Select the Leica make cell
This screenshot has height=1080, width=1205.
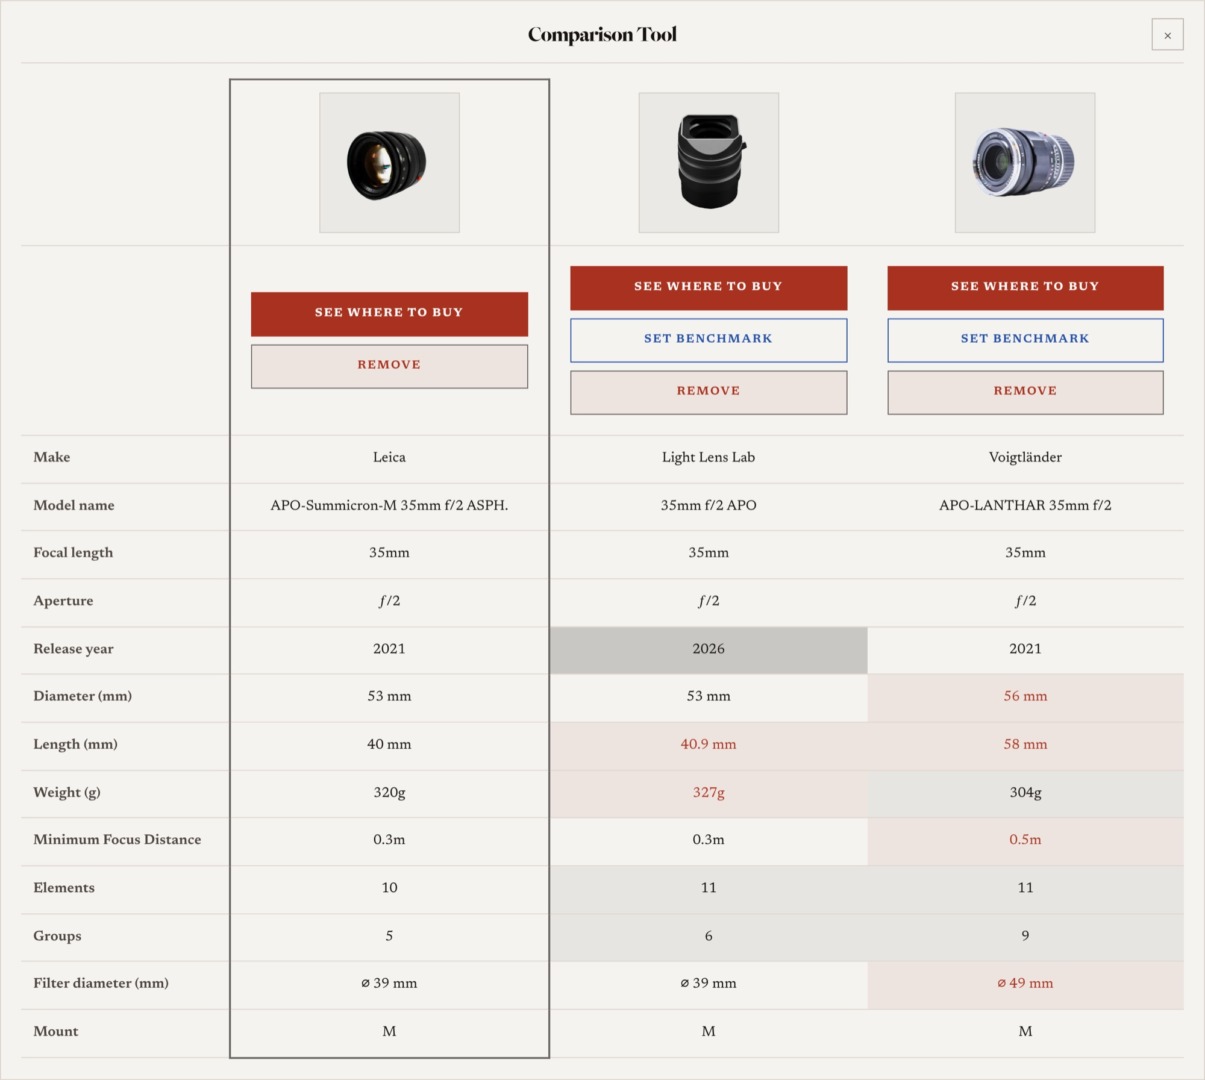pos(389,457)
